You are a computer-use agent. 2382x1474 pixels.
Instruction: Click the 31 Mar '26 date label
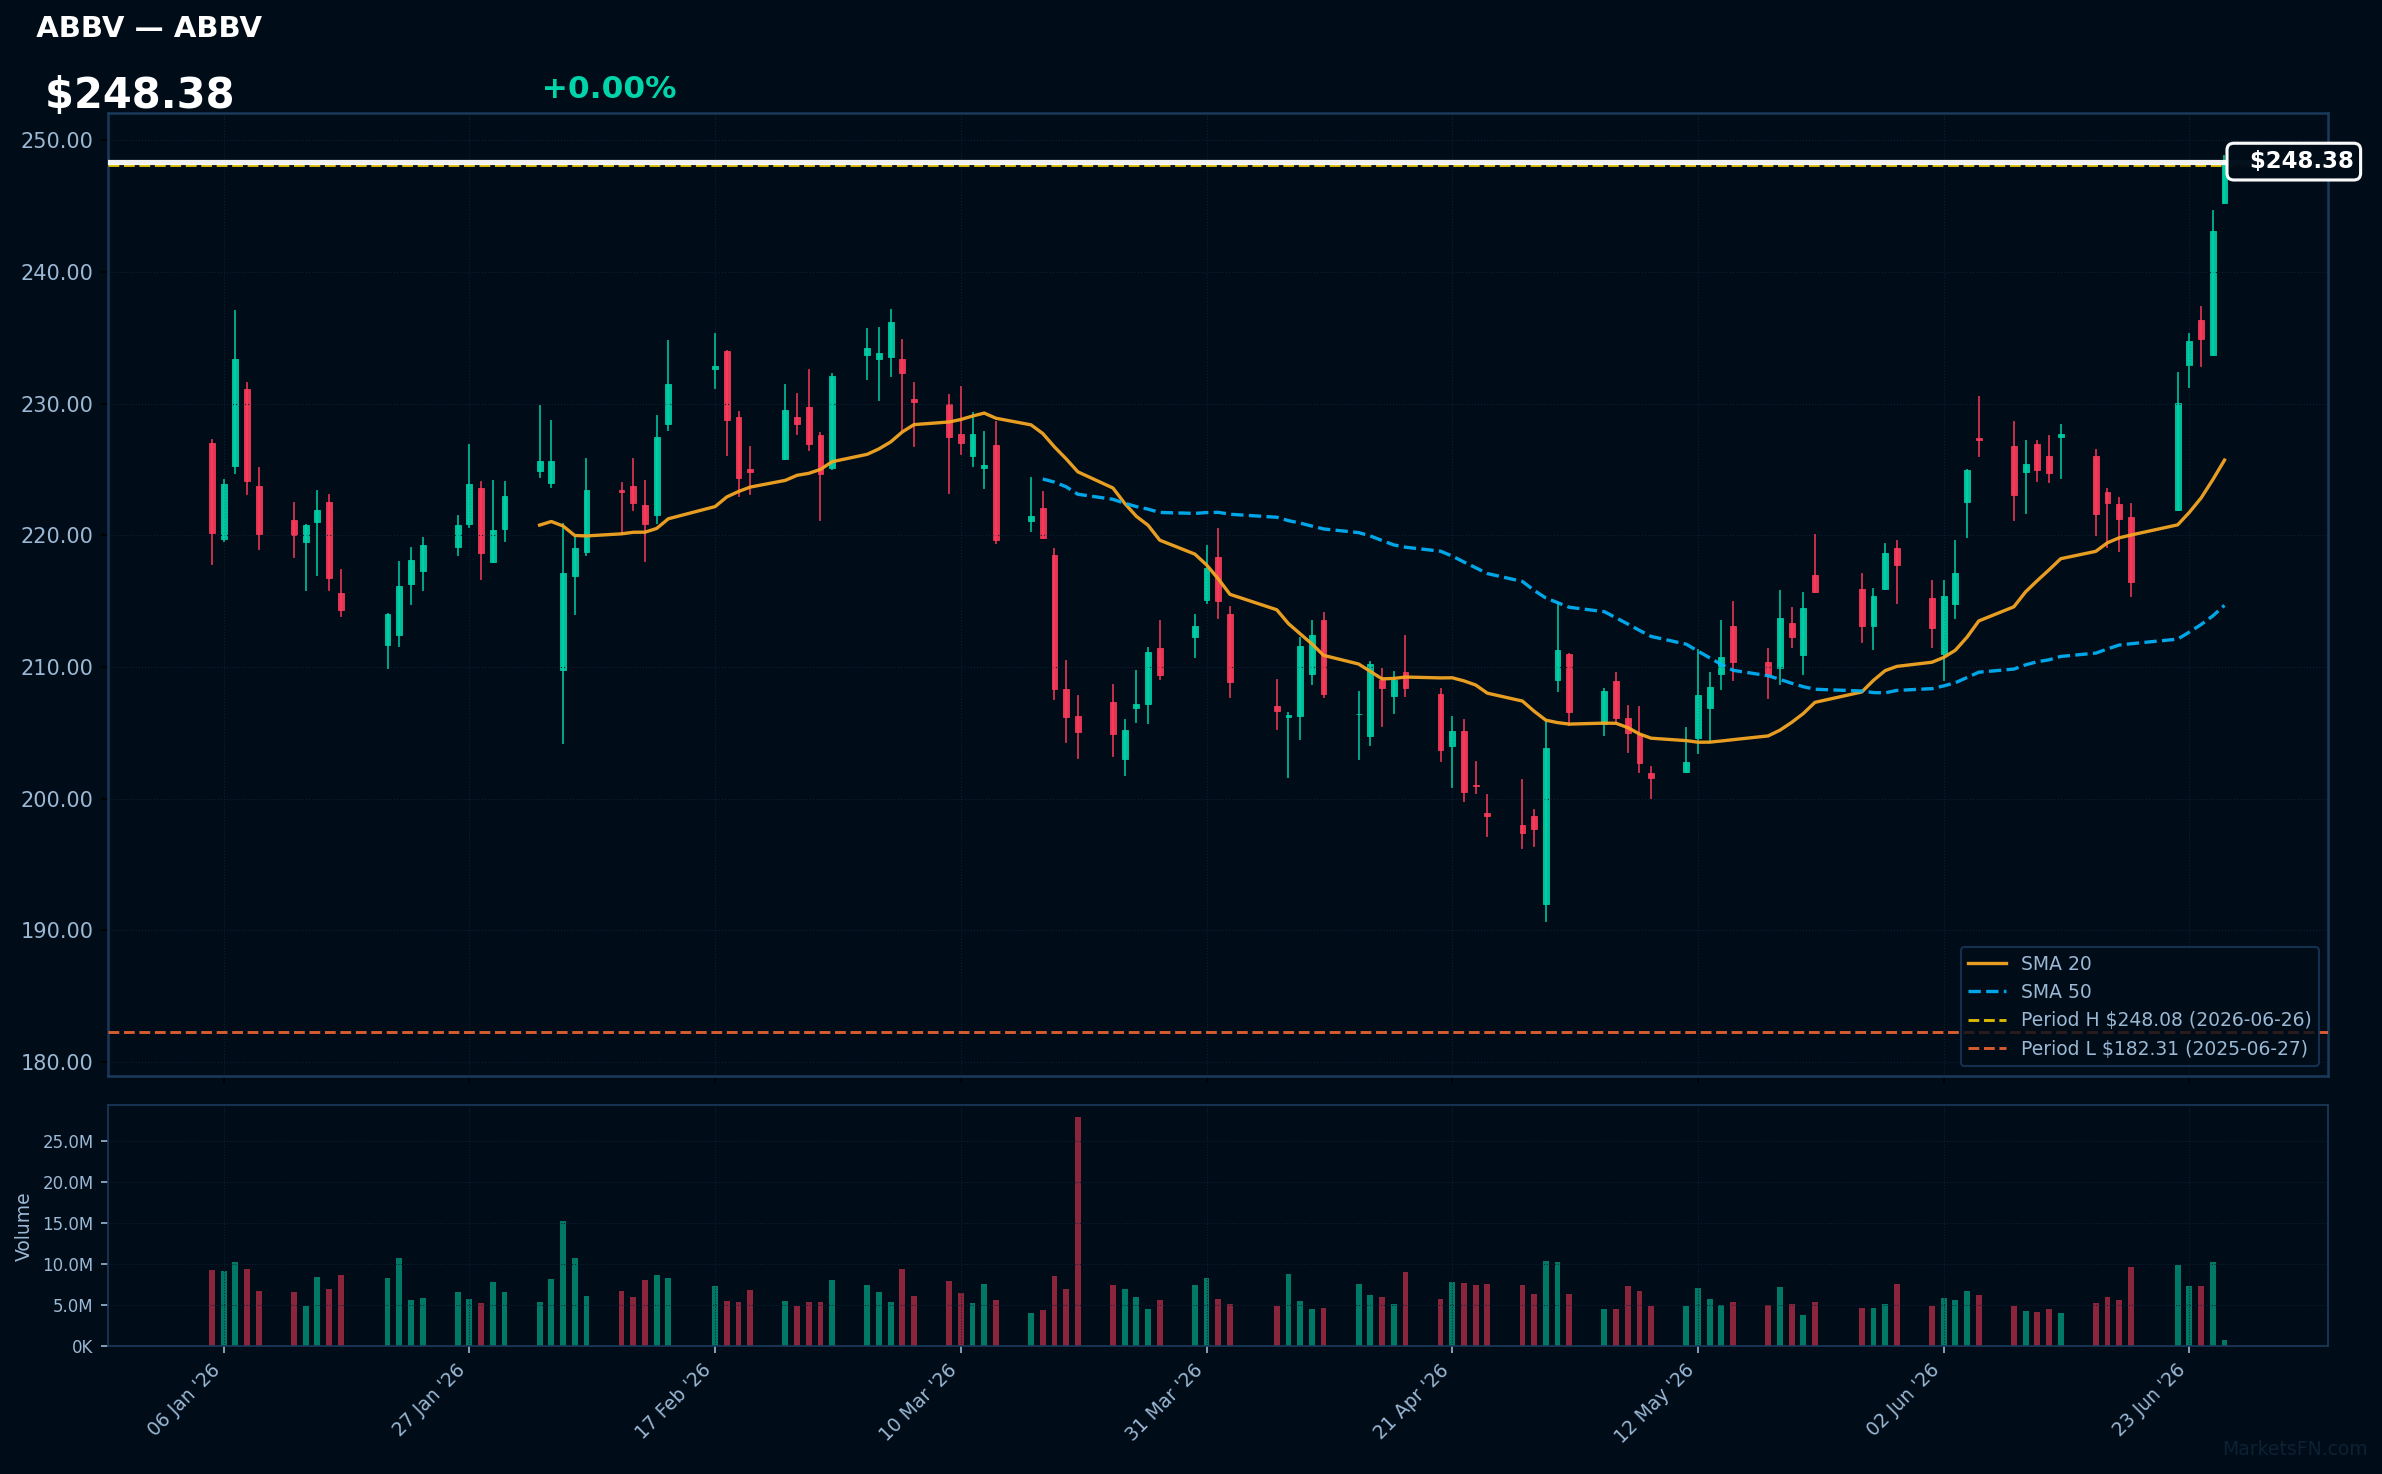(1164, 1400)
